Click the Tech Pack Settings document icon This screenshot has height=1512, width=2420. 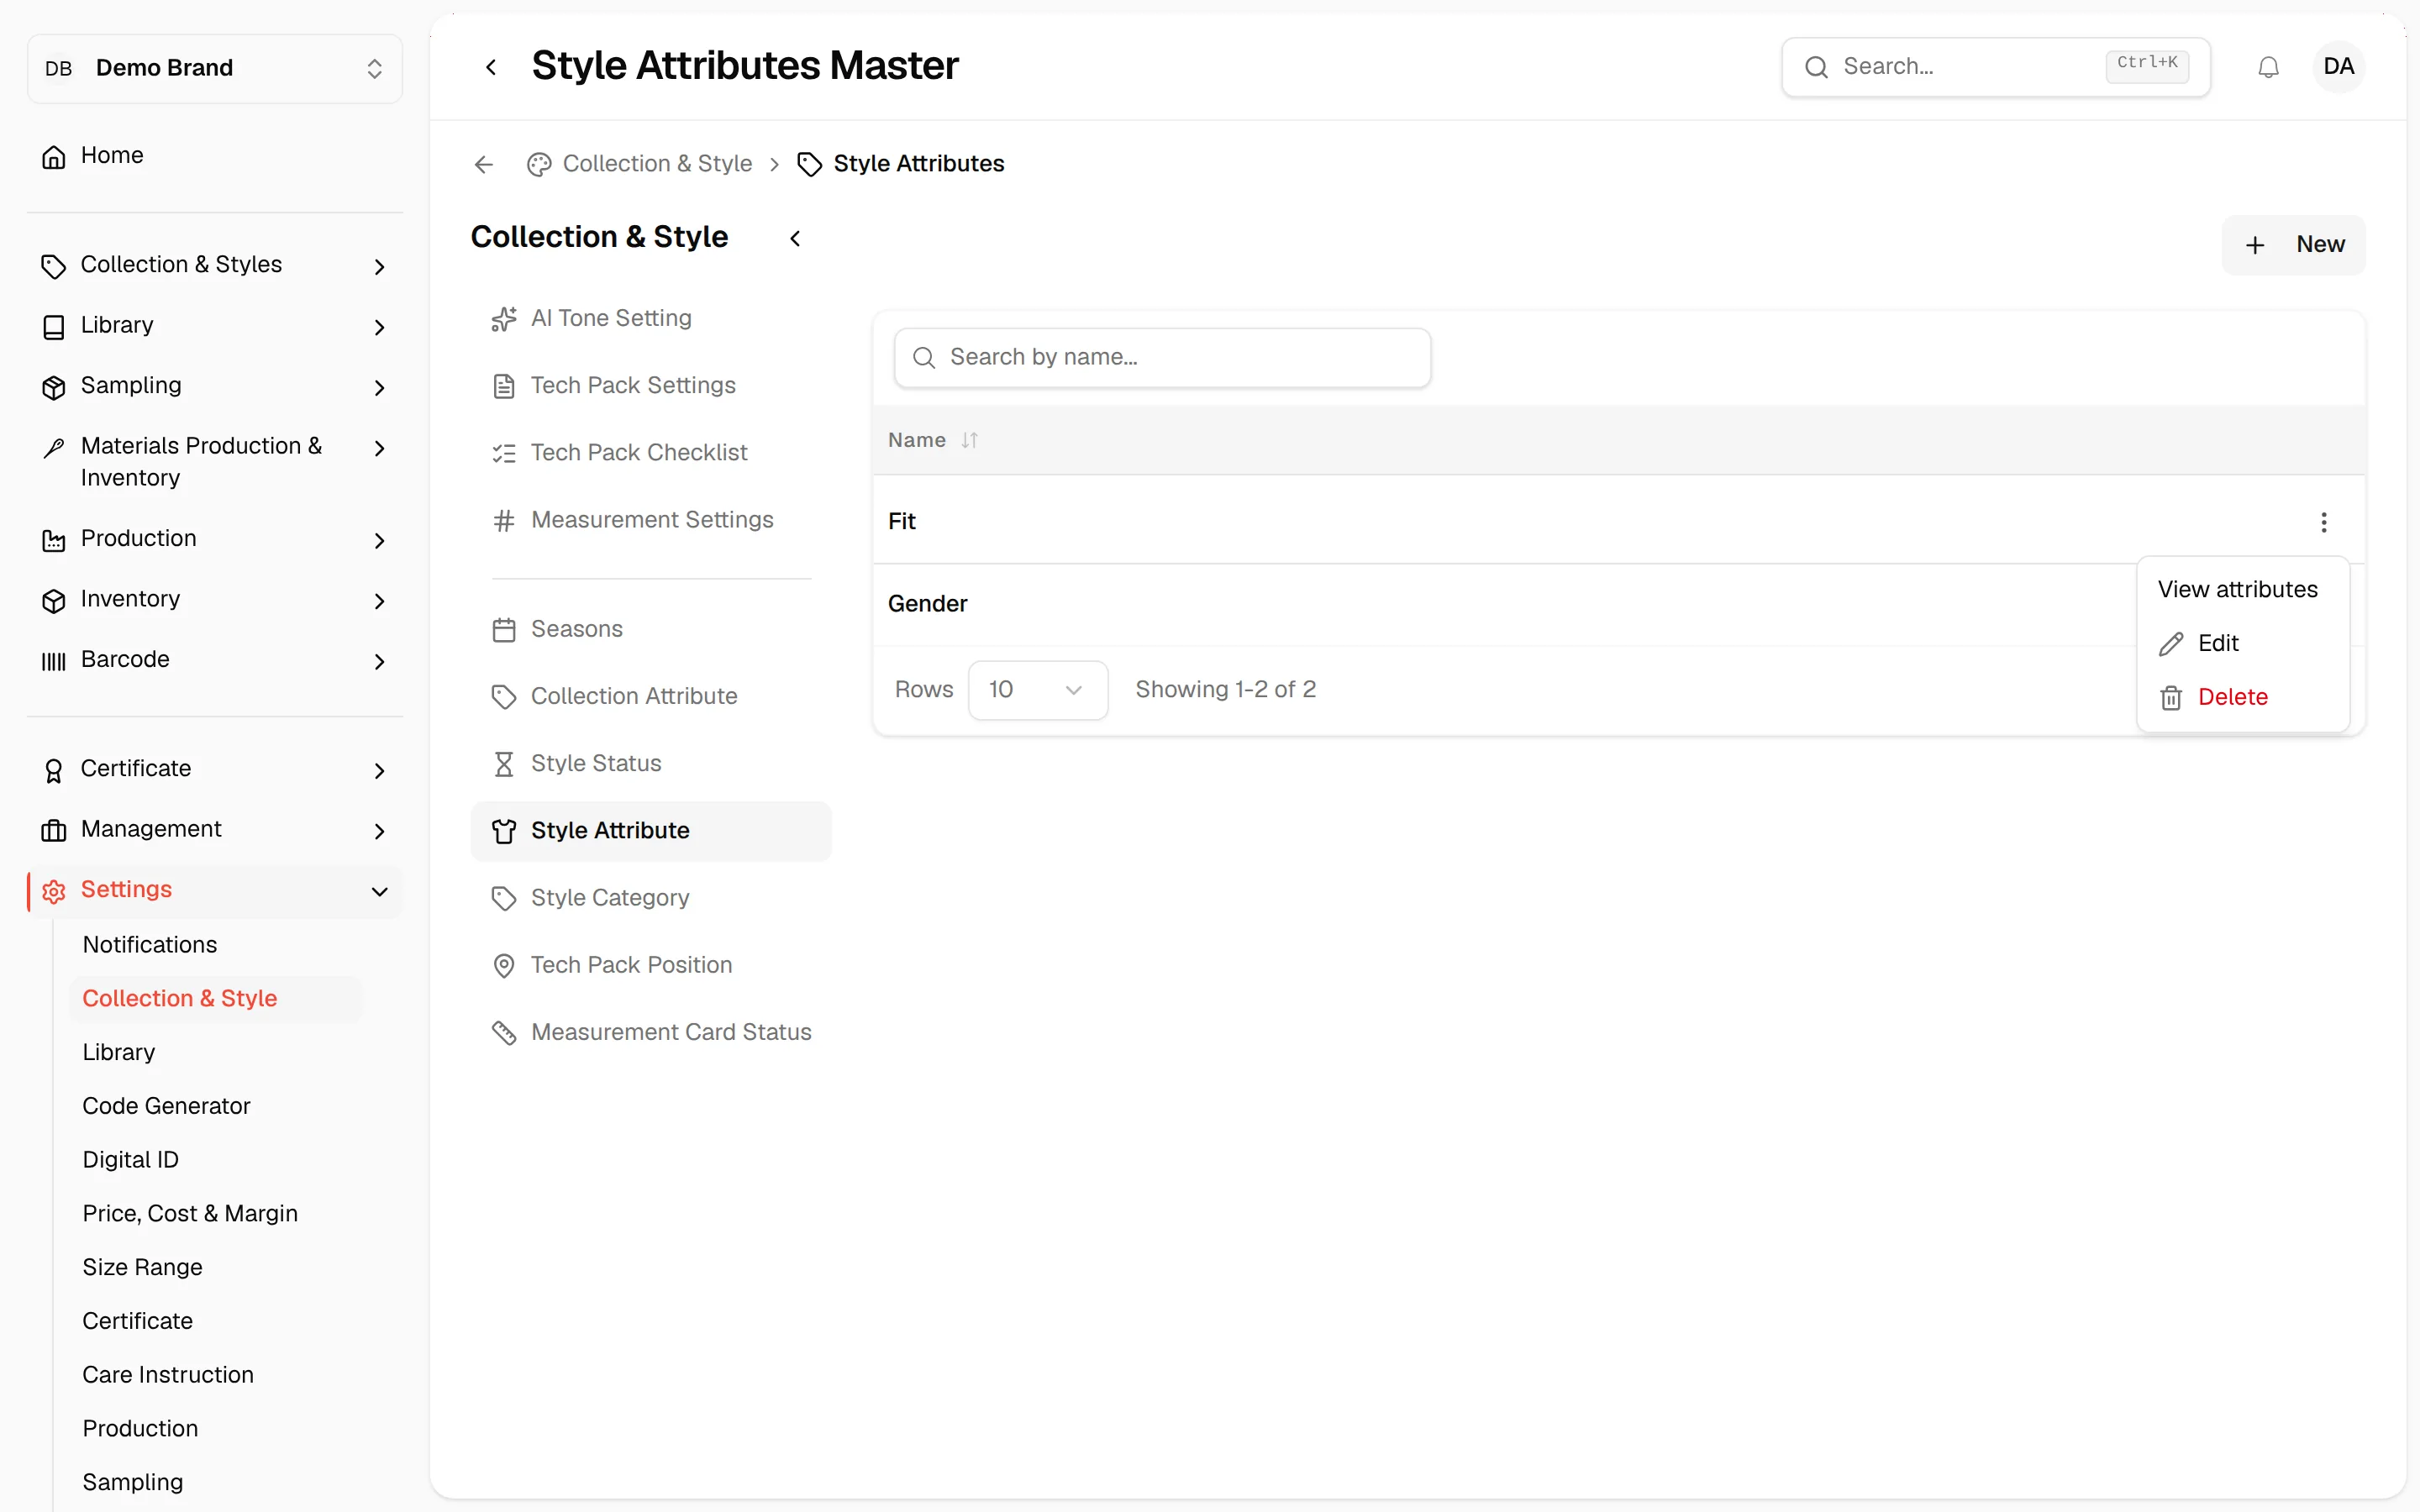(x=504, y=386)
